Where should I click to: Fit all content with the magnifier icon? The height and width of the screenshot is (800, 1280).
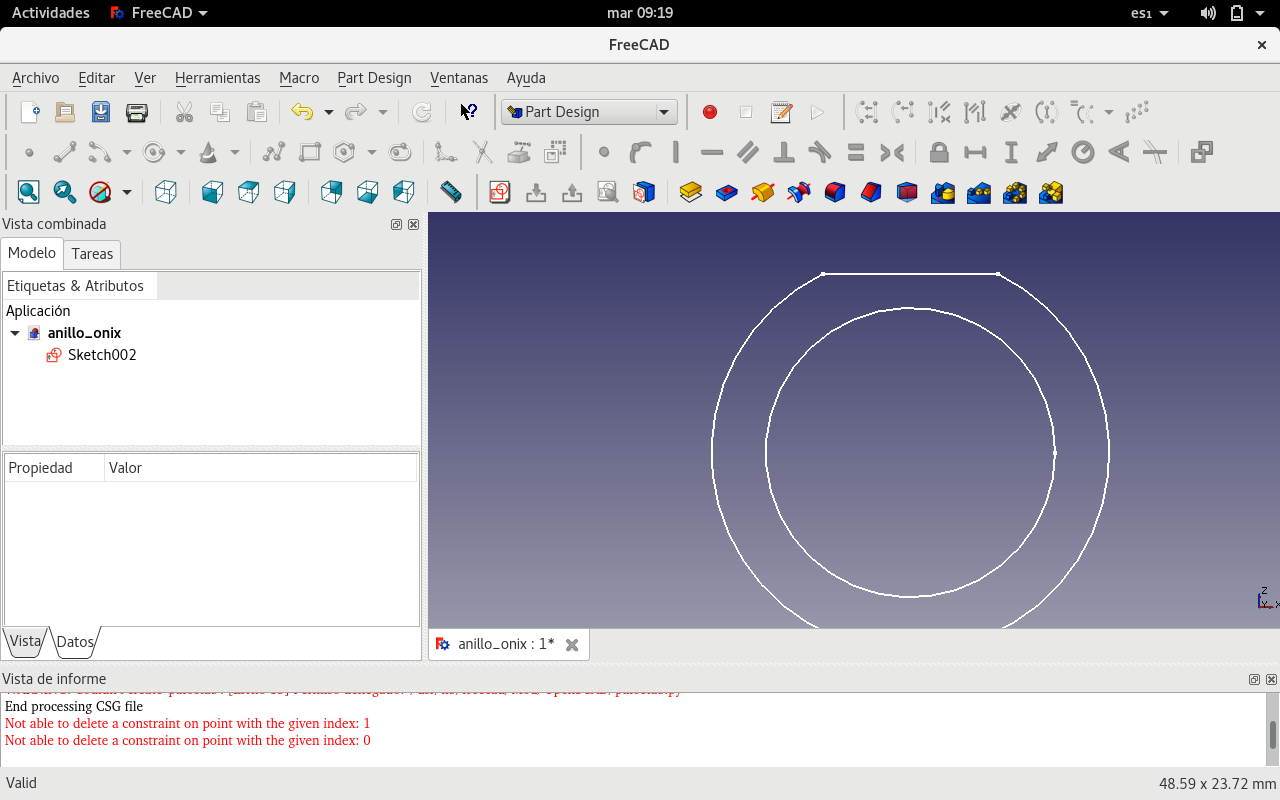pos(28,192)
